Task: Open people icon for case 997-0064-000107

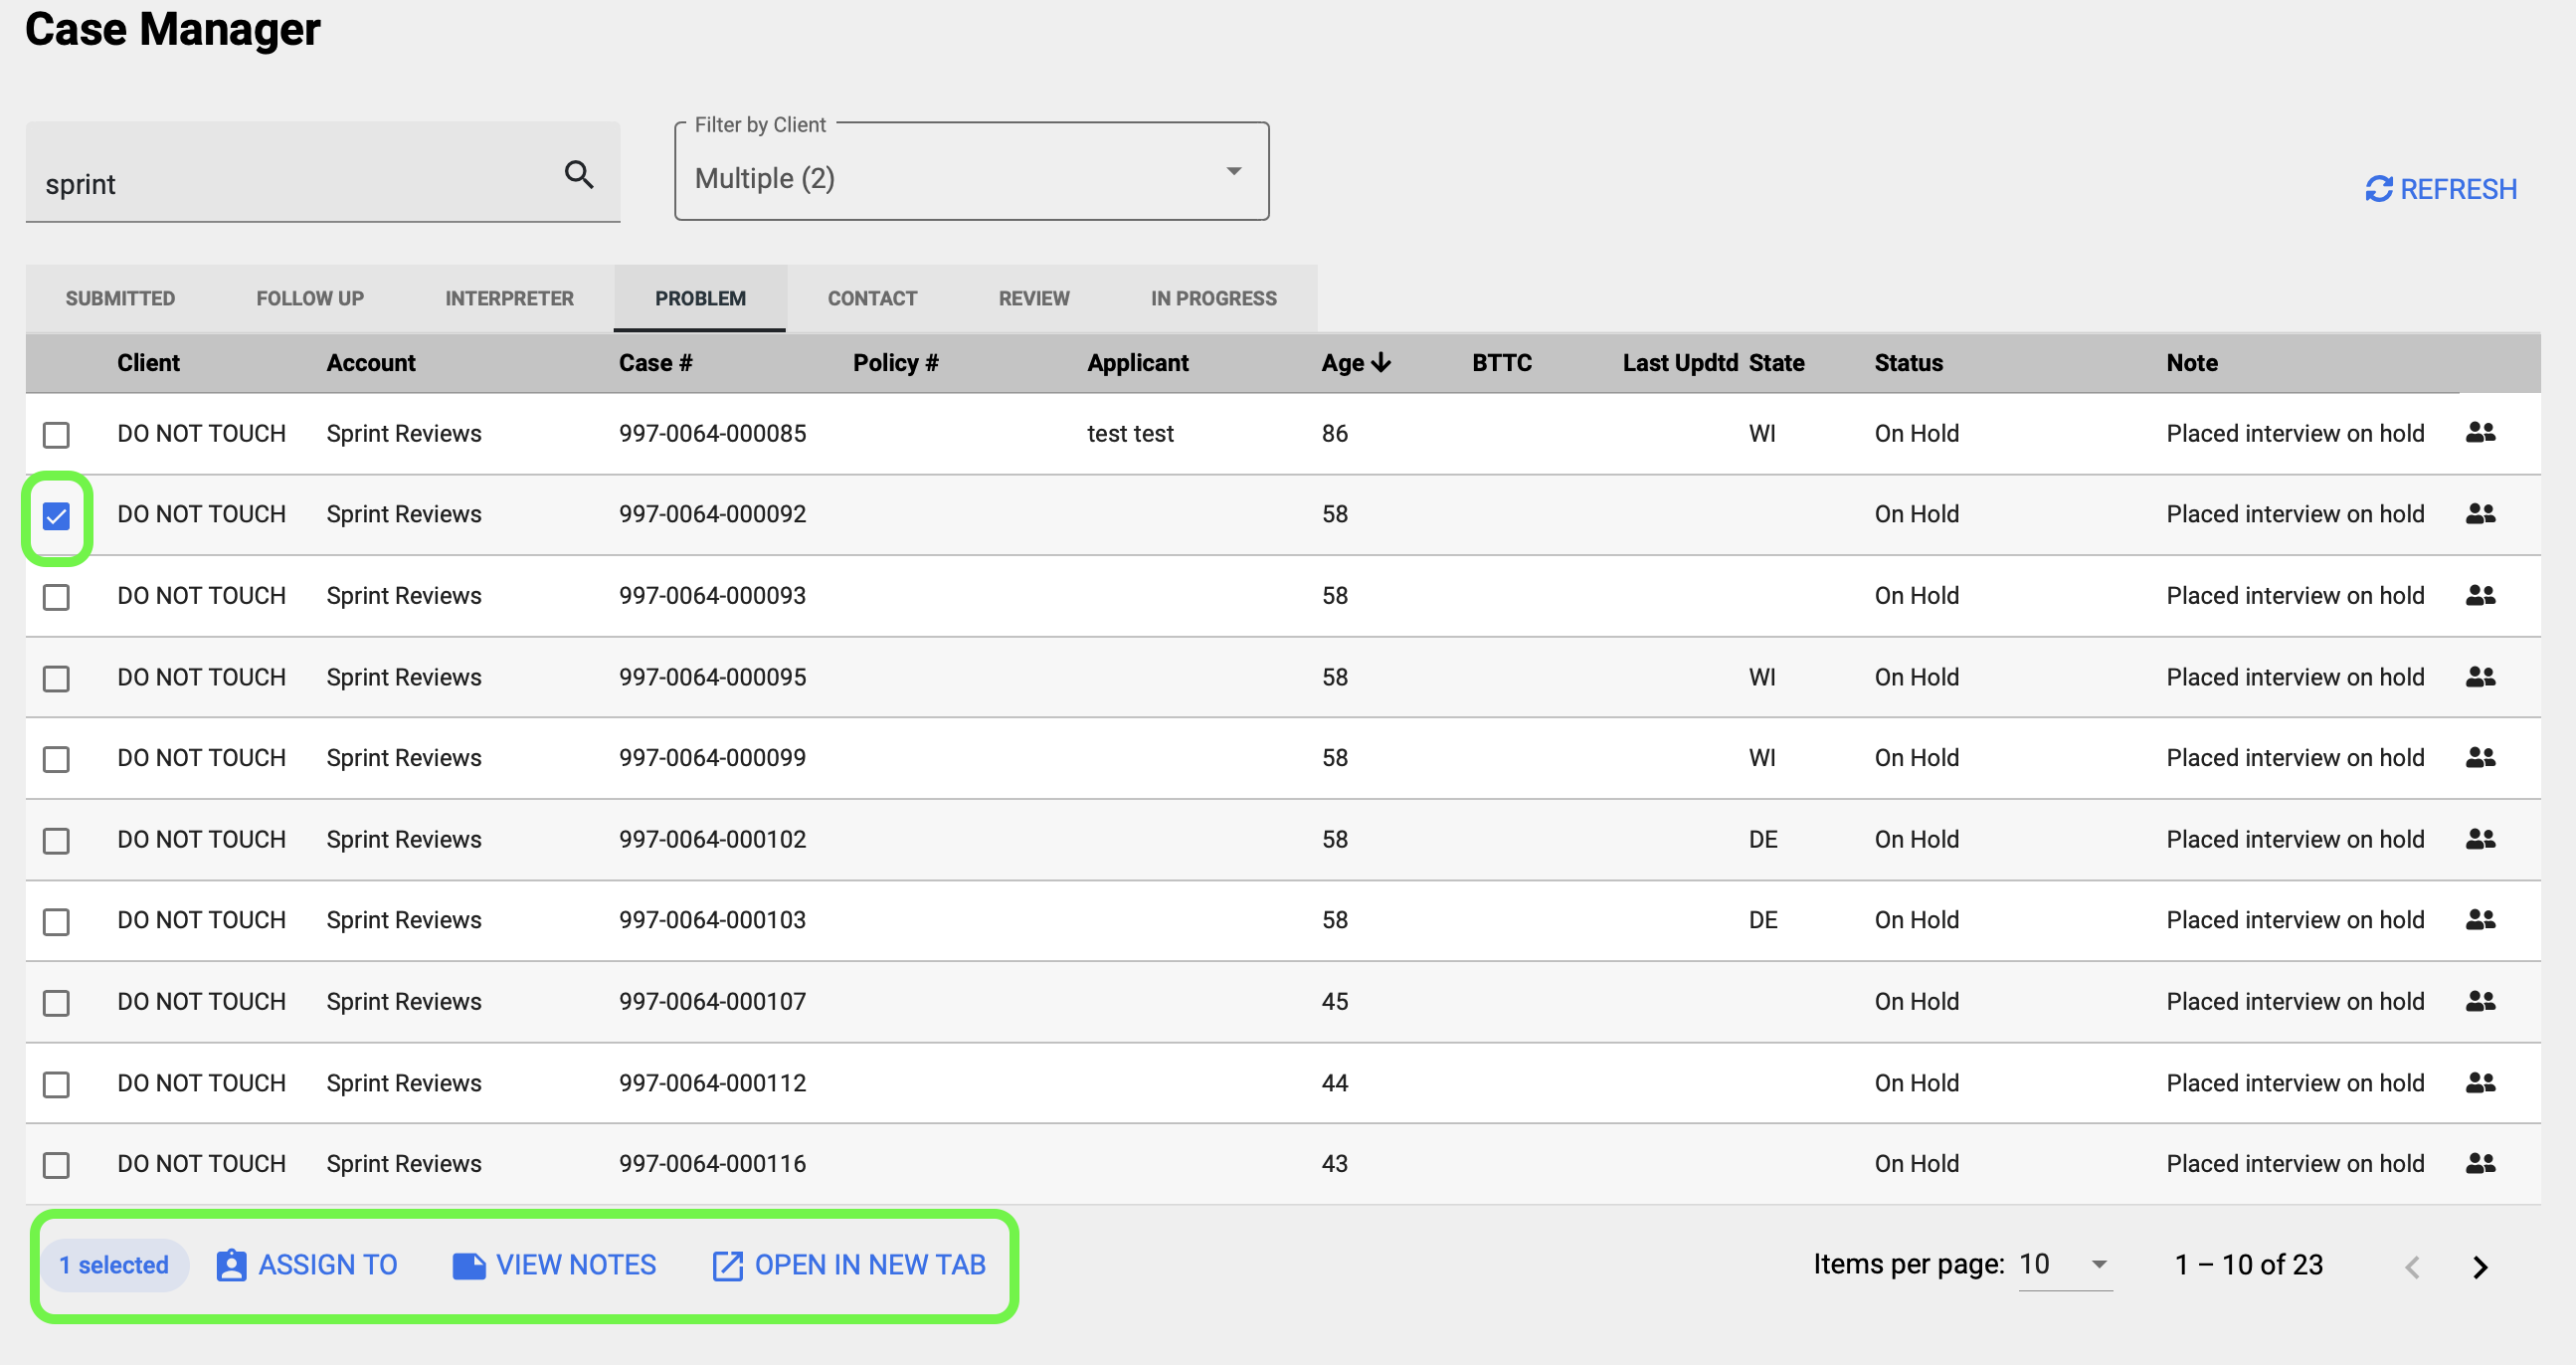Action: coord(2480,1001)
